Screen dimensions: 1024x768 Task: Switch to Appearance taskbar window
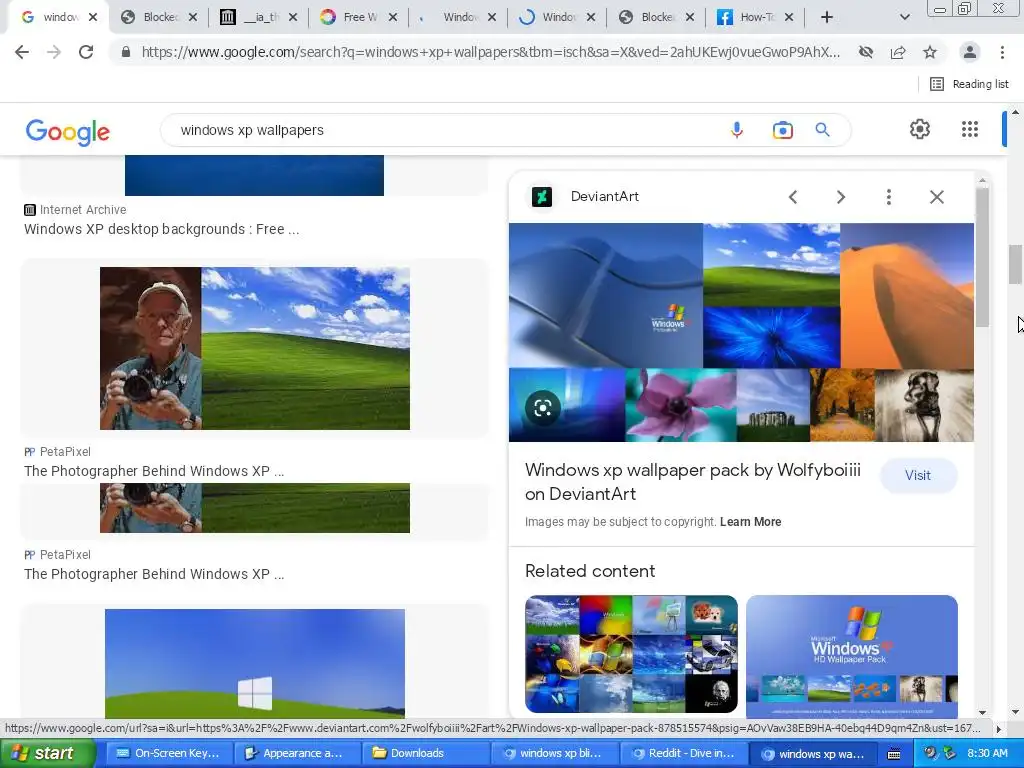click(296, 753)
